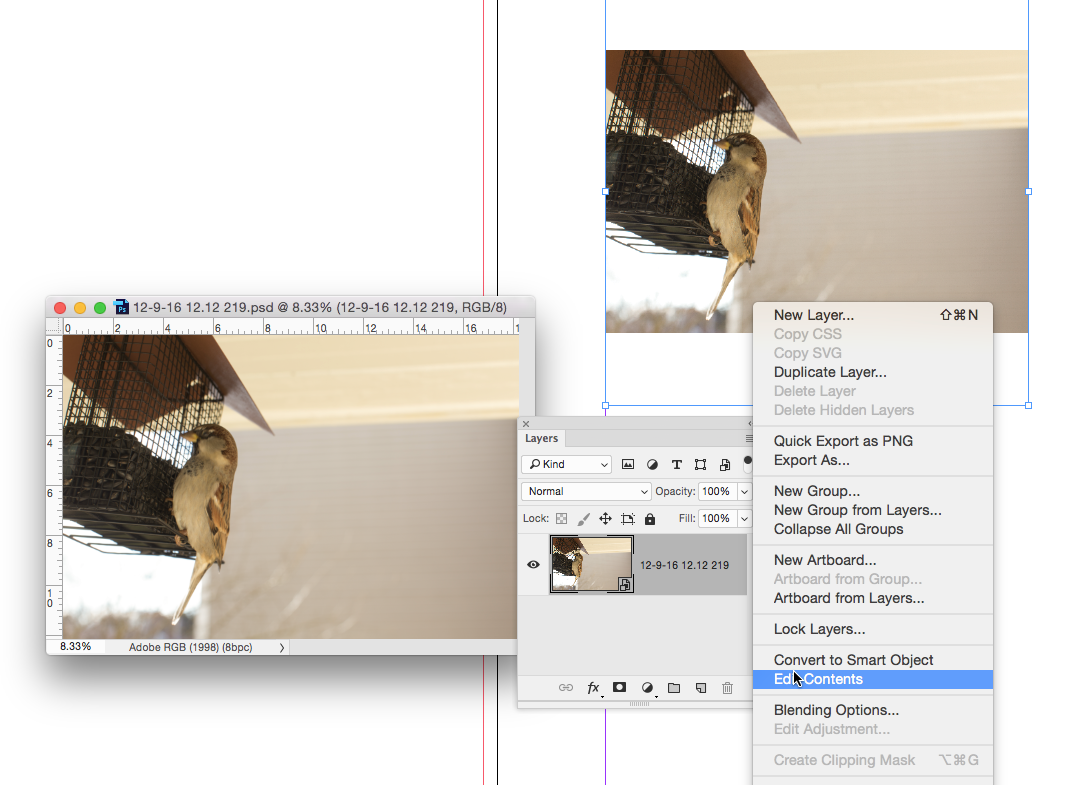The height and width of the screenshot is (785, 1069).
Task: Filter layers by type using the Text icon
Action: [x=676, y=464]
